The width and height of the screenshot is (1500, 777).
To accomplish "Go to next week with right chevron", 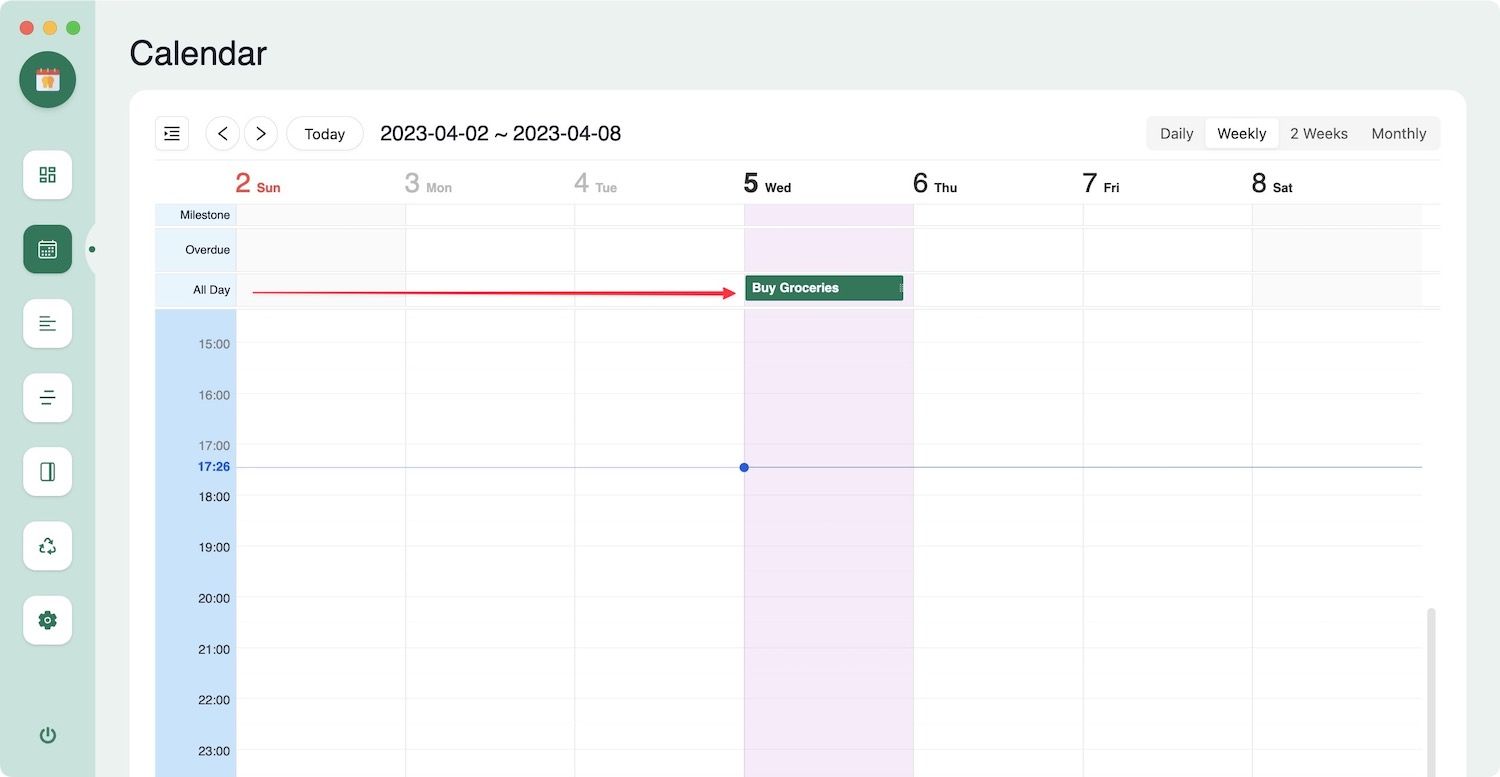I will [x=261, y=133].
